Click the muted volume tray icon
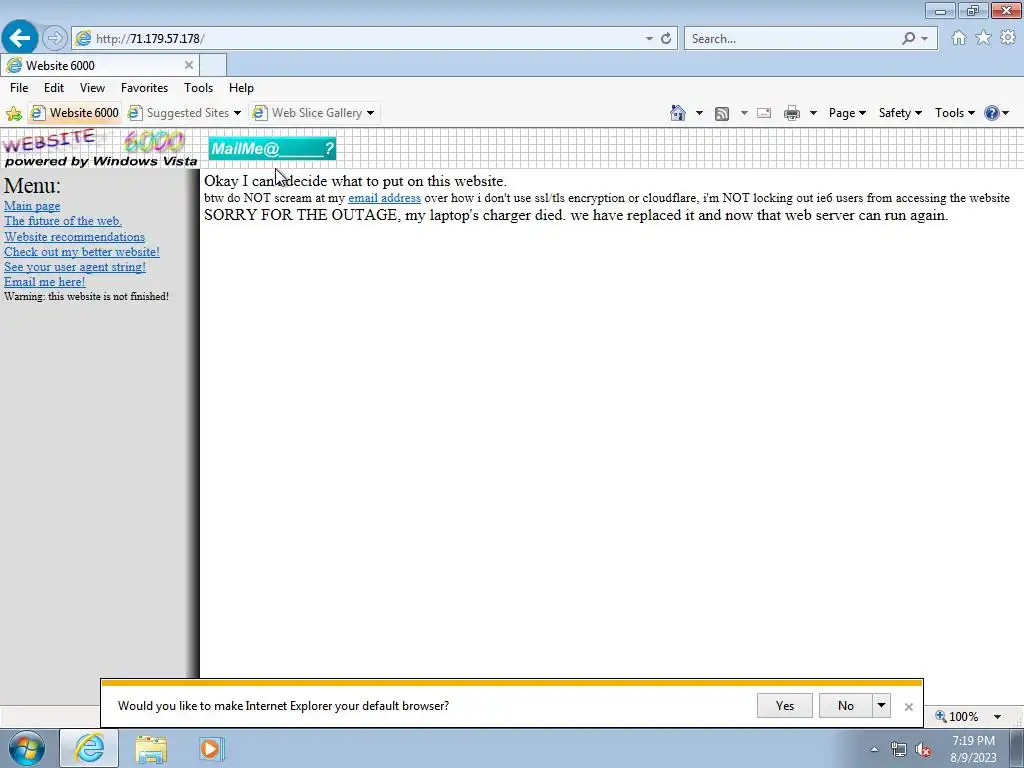The height and width of the screenshot is (768, 1024). [x=923, y=750]
